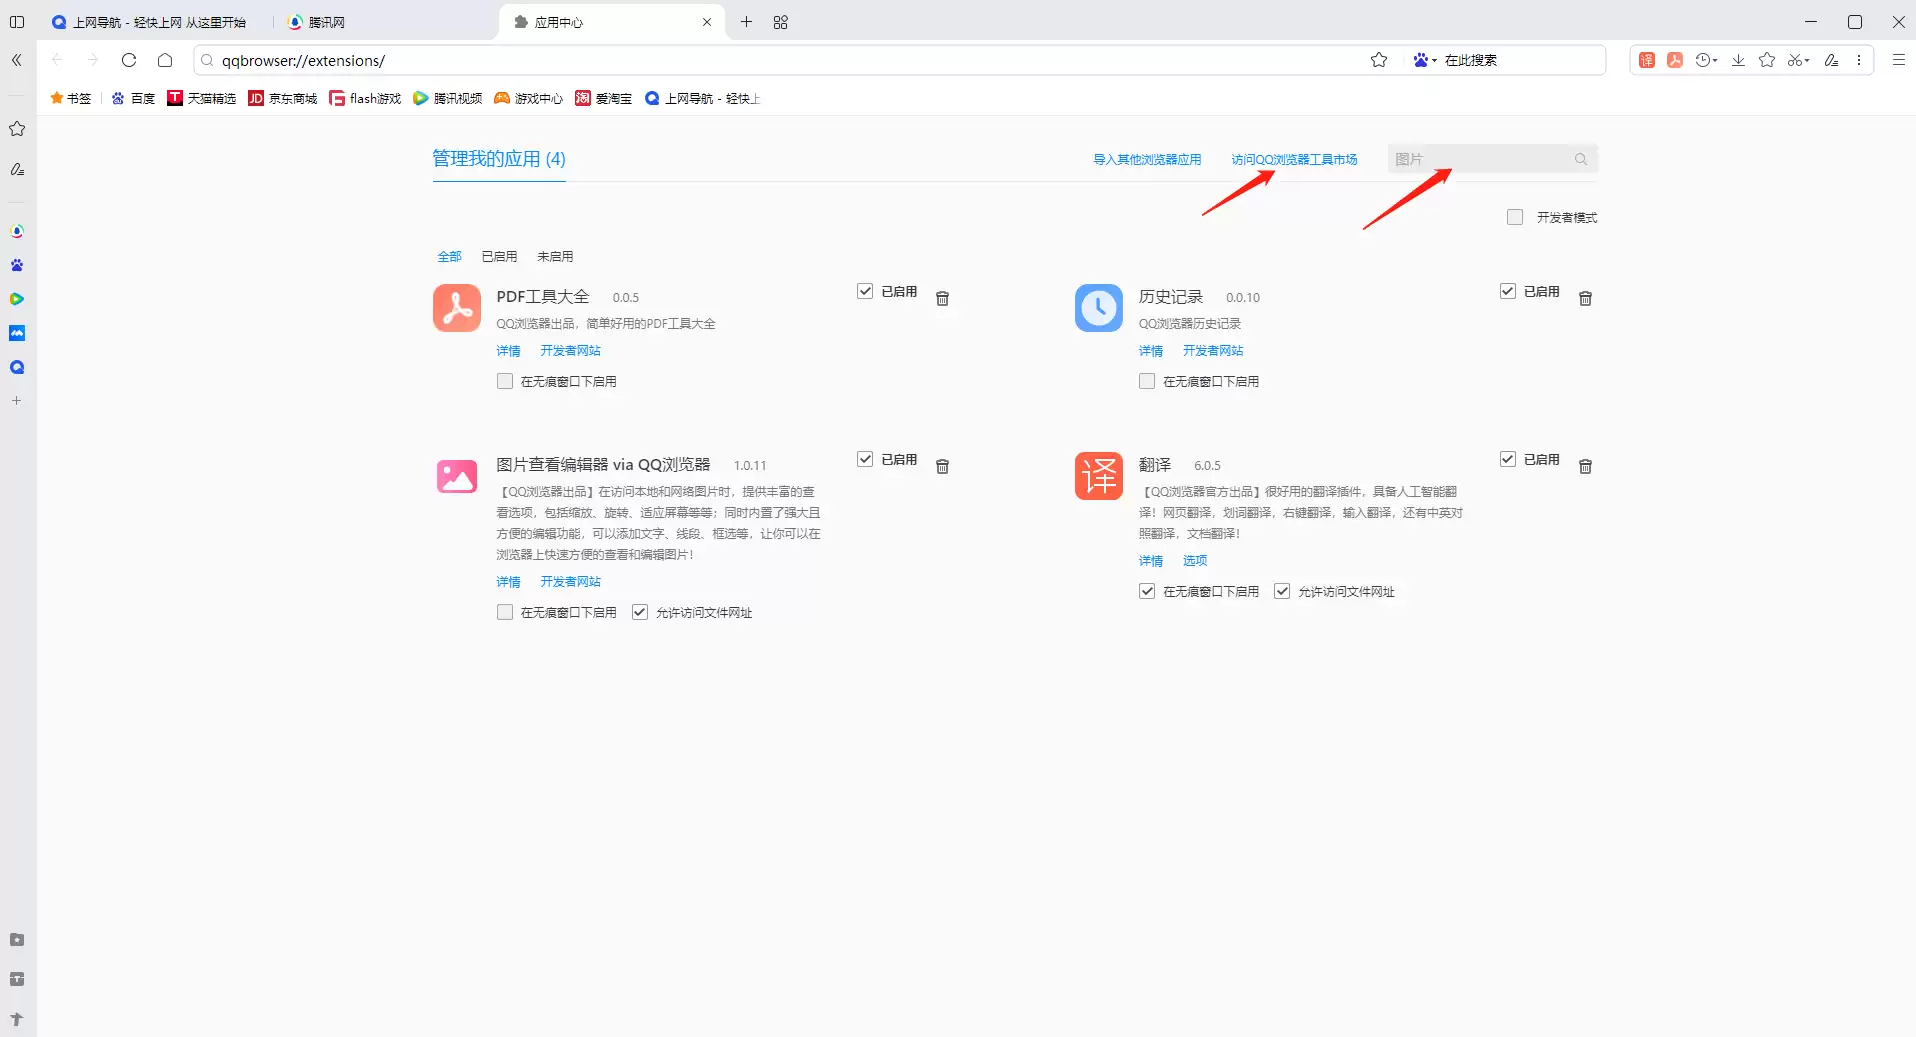This screenshot has height=1037, width=1916.
Task: Uncheck 允许访问文件网址 for 图片查看编辑器
Action: click(x=640, y=612)
